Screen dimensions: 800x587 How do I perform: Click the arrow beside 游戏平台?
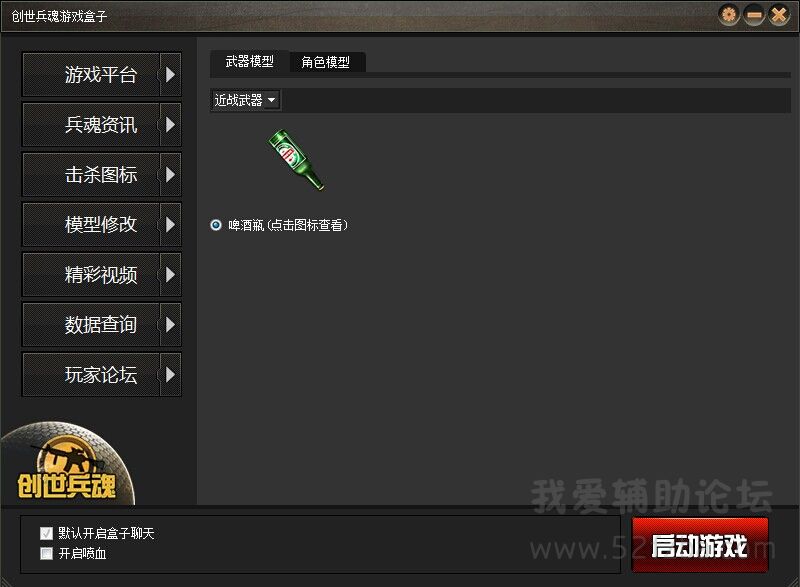click(170, 75)
